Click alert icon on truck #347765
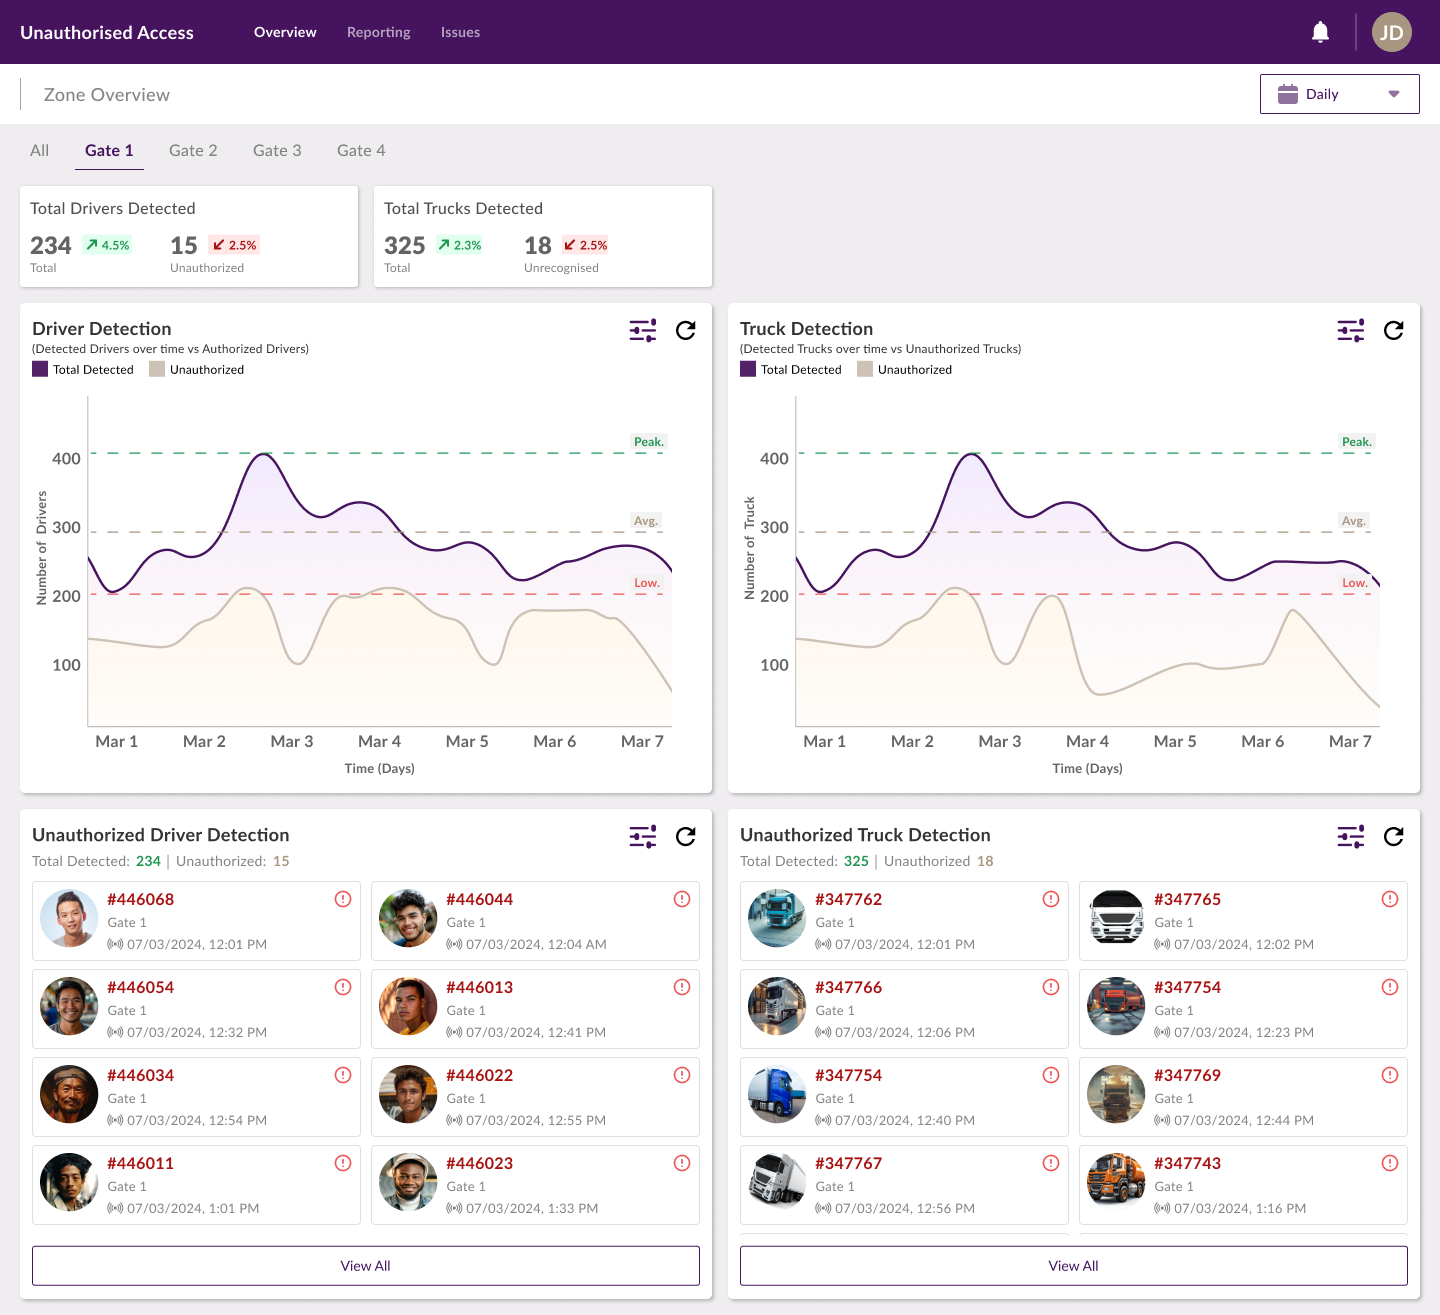 click(1389, 899)
